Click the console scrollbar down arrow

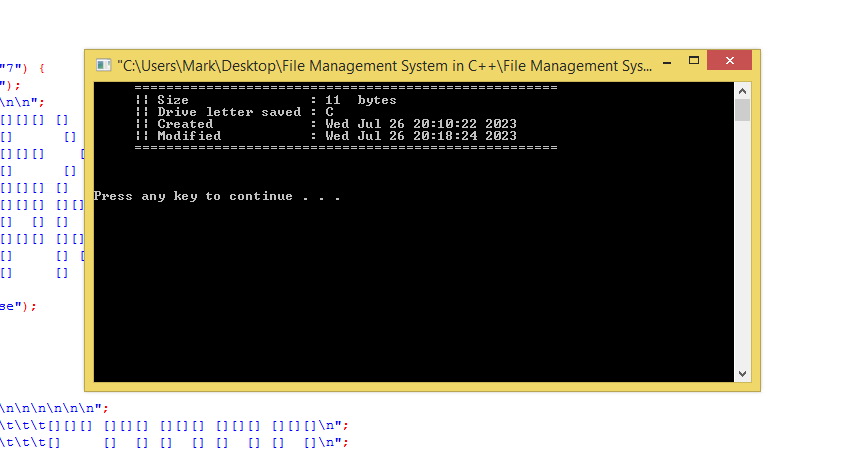(742, 374)
